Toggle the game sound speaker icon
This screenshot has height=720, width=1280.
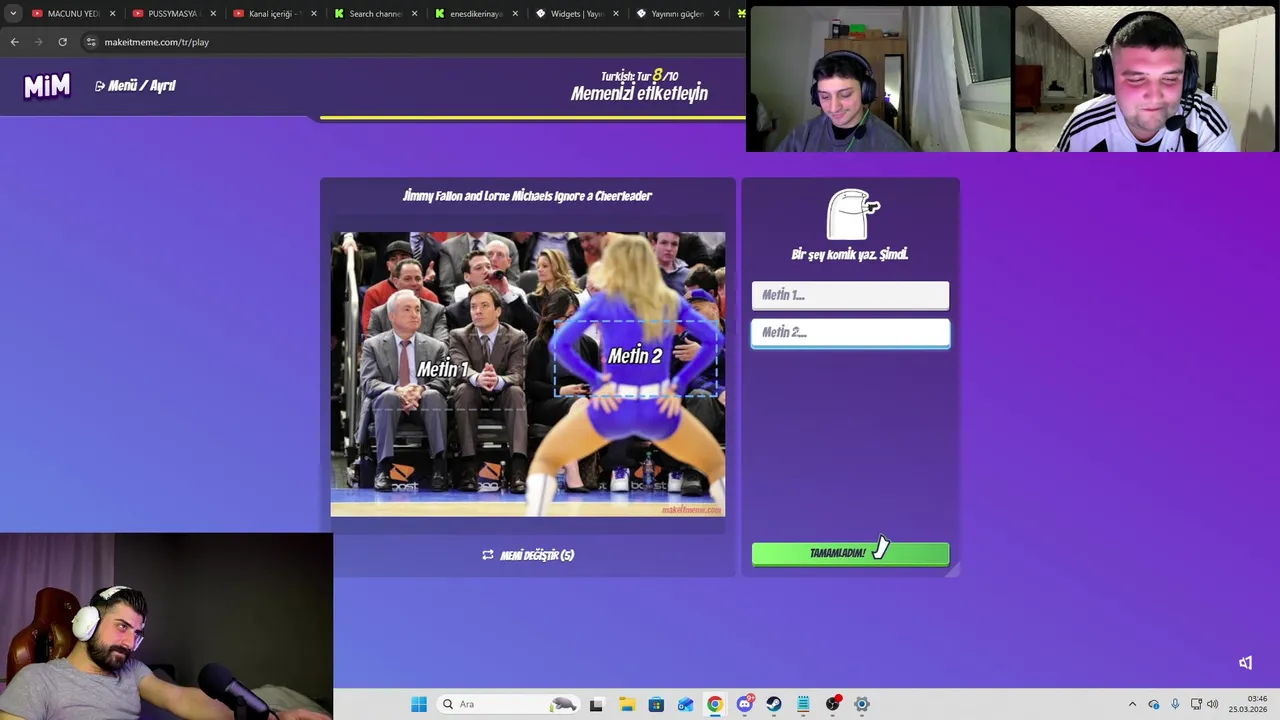pos(1245,662)
